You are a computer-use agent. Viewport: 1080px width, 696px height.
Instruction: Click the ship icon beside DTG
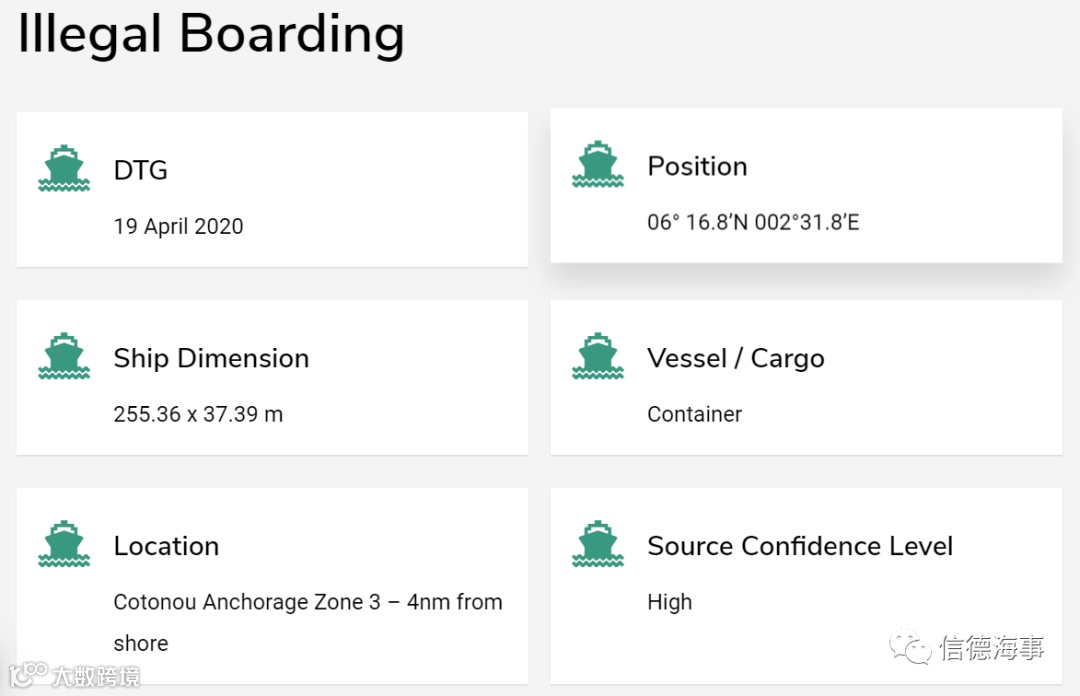tap(64, 169)
